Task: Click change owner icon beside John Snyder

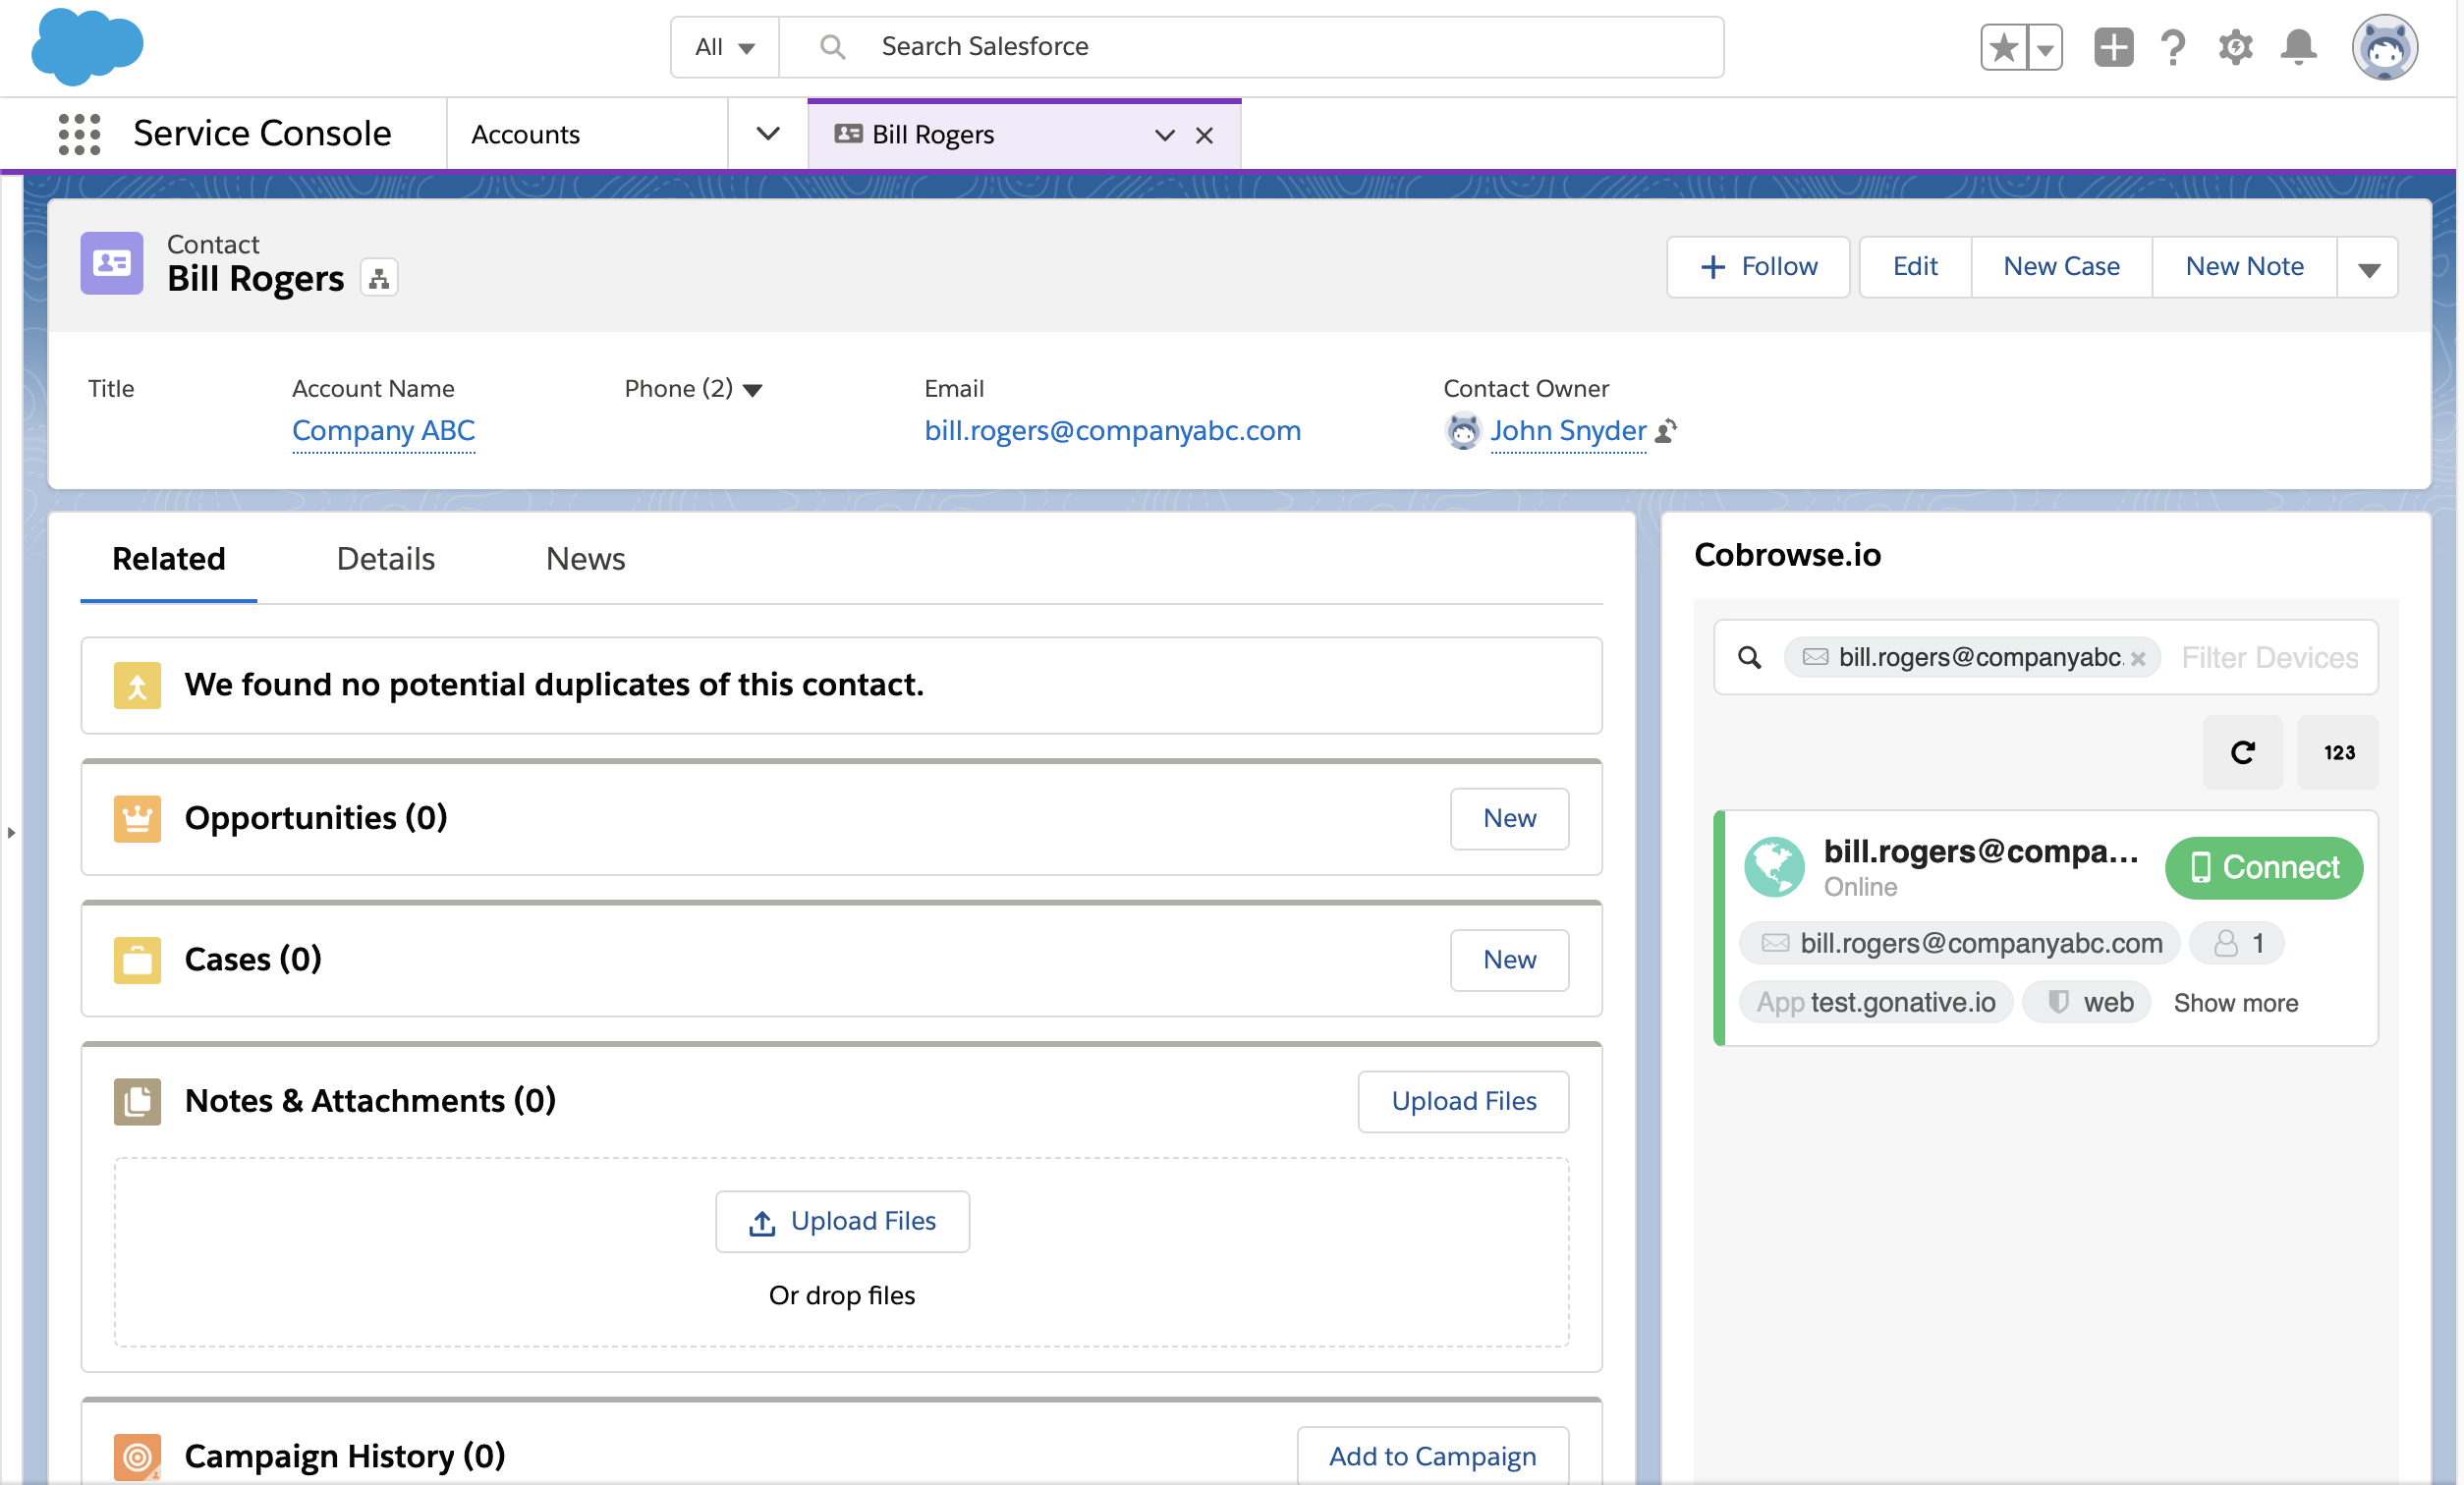Action: (x=1666, y=431)
